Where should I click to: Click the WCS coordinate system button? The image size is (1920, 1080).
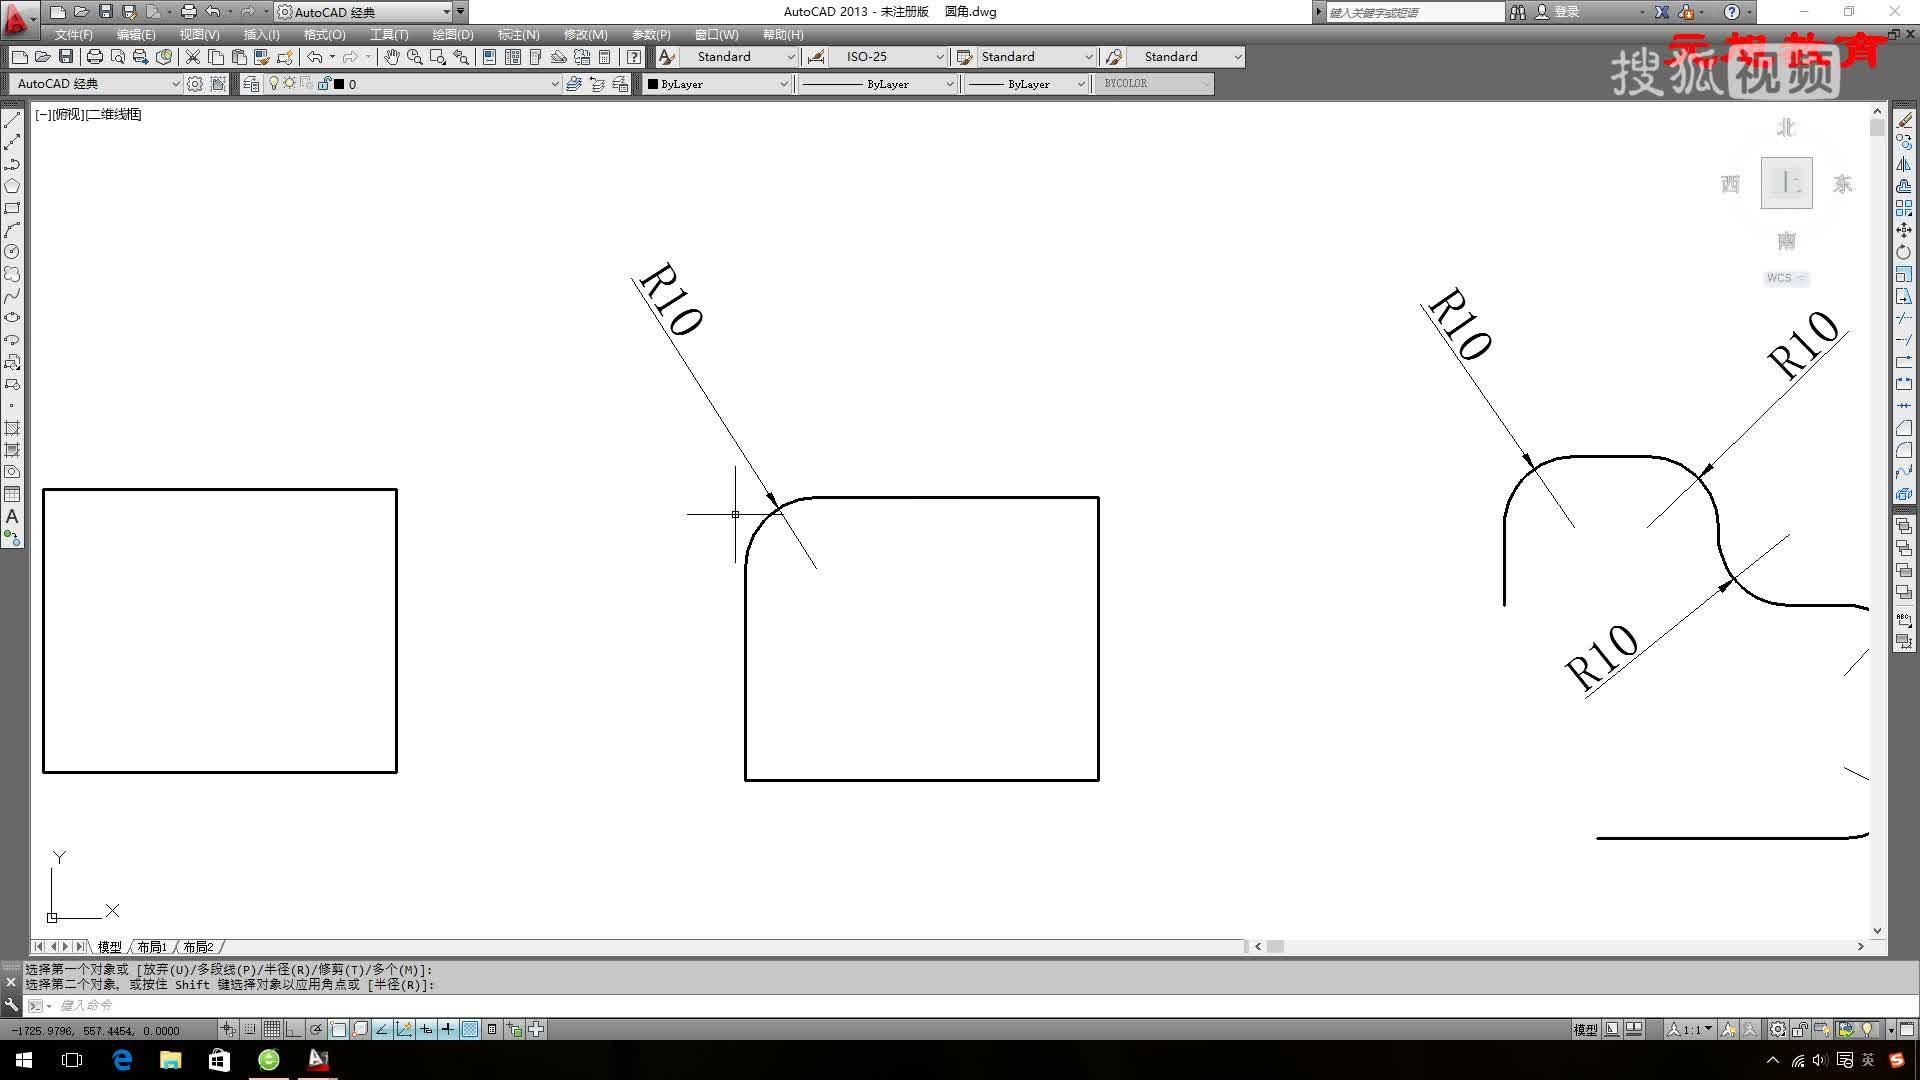1785,278
